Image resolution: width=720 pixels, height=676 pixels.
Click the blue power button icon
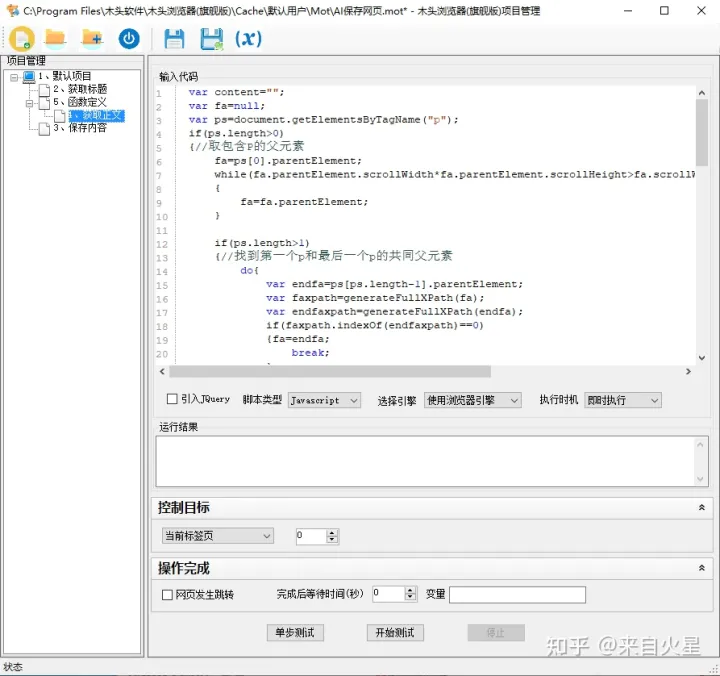coord(129,39)
